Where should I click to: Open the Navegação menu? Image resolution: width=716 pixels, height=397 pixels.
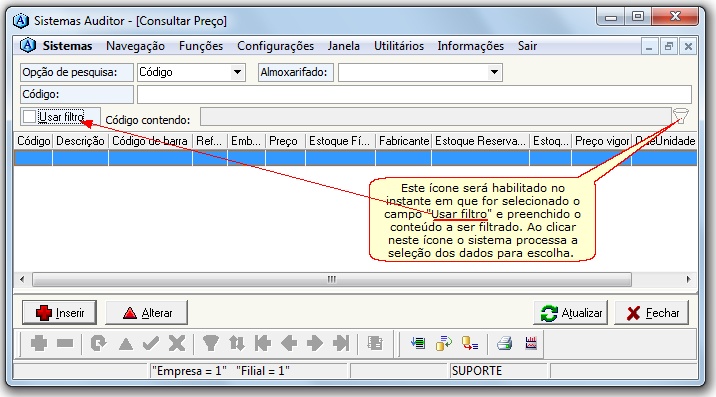(135, 46)
